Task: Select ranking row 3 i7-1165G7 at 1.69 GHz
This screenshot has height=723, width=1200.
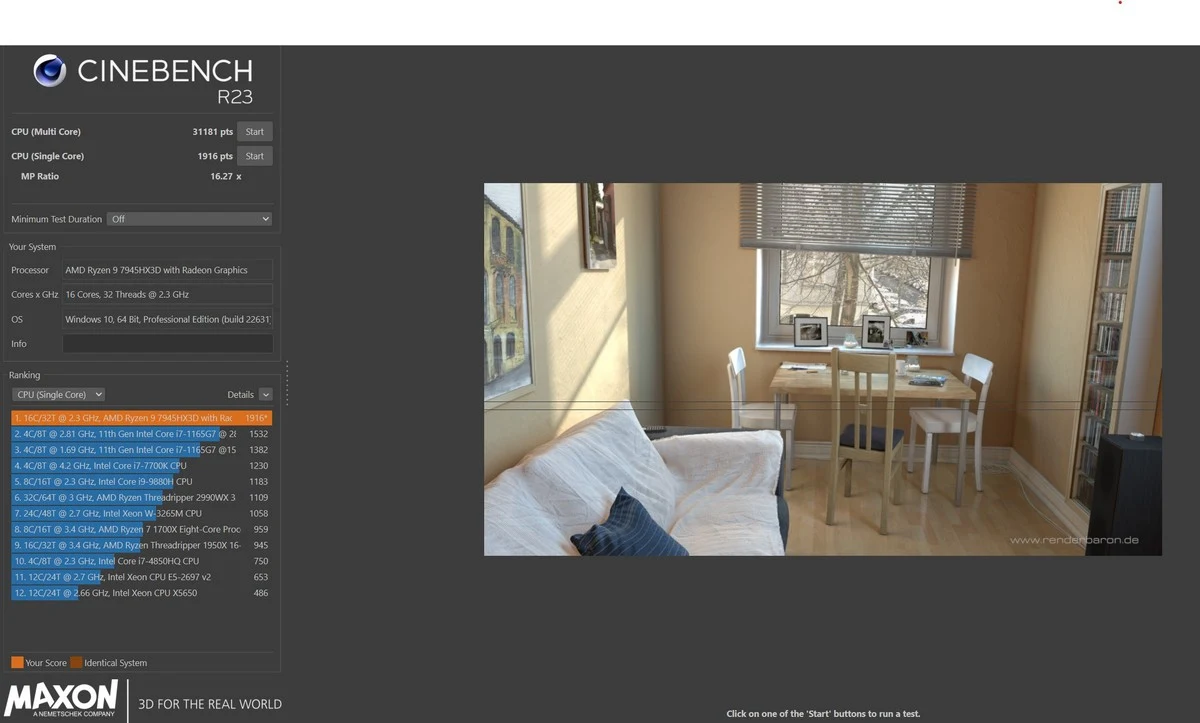Action: (x=142, y=450)
